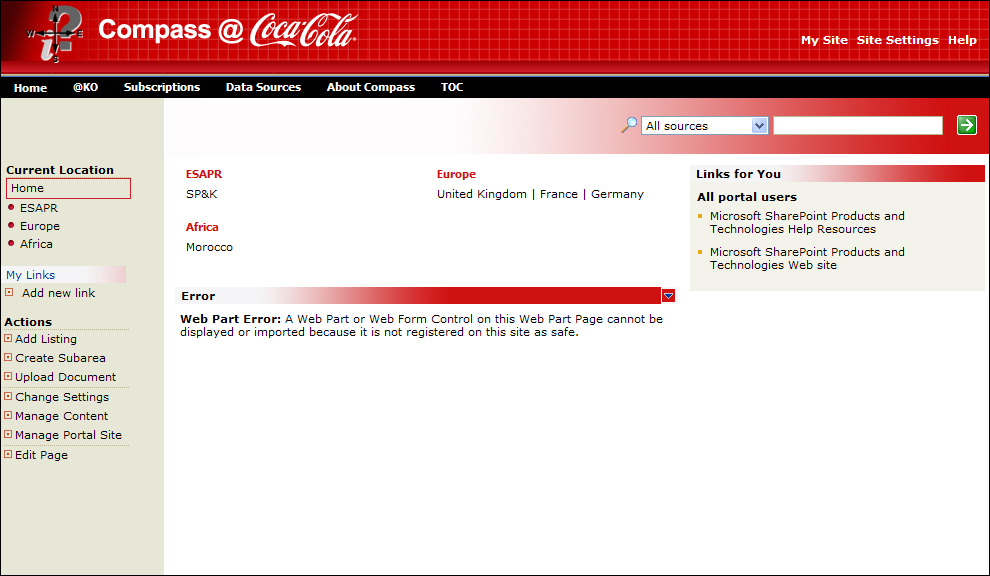Open the Europe area heading link
Viewport: 990px width, 576px height.
tap(456, 174)
